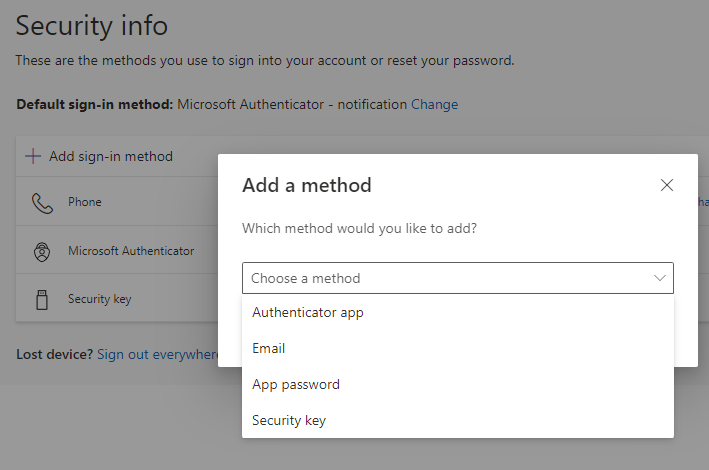The height and width of the screenshot is (470, 709).
Task: Click Change link for default sign-in method
Action: (x=434, y=104)
